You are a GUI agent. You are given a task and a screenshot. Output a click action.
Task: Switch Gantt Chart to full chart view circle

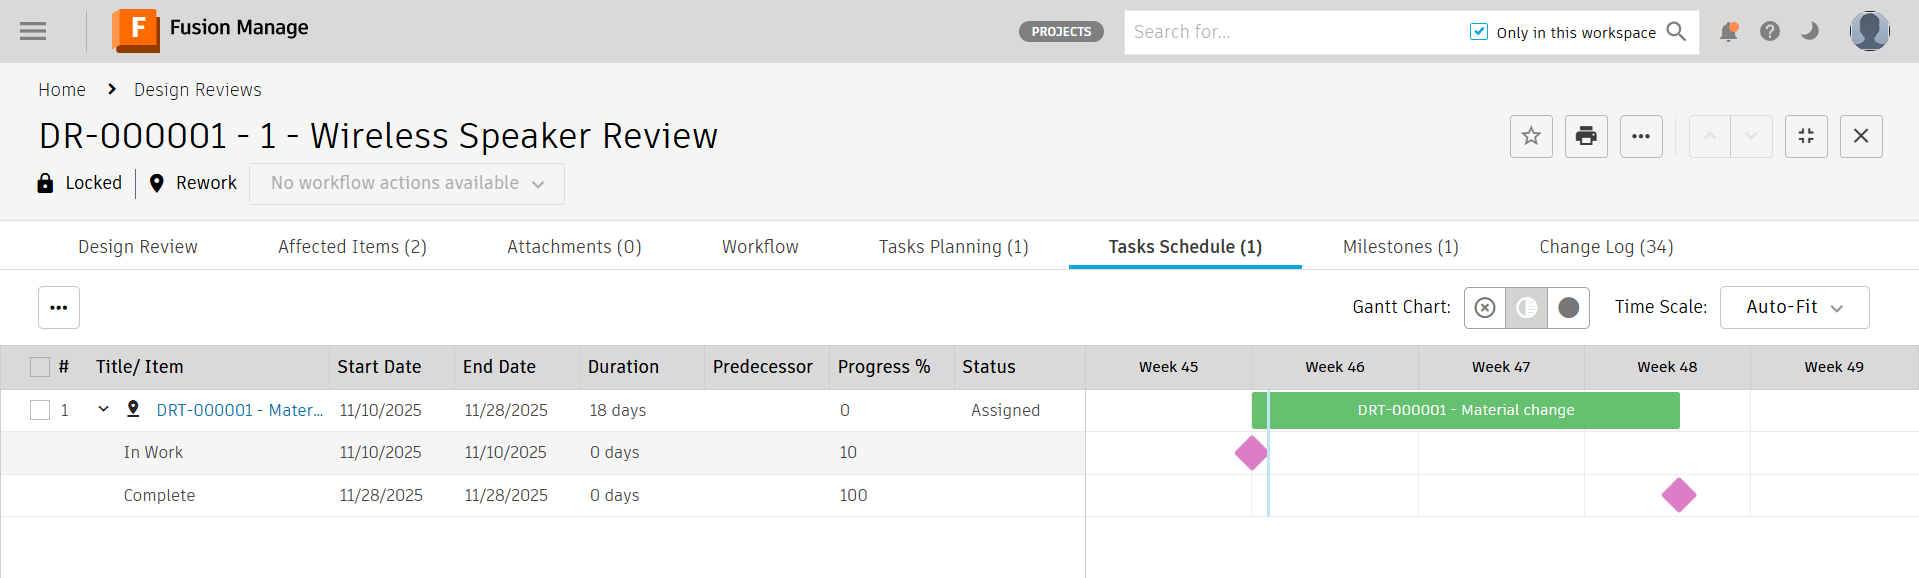pos(1568,307)
